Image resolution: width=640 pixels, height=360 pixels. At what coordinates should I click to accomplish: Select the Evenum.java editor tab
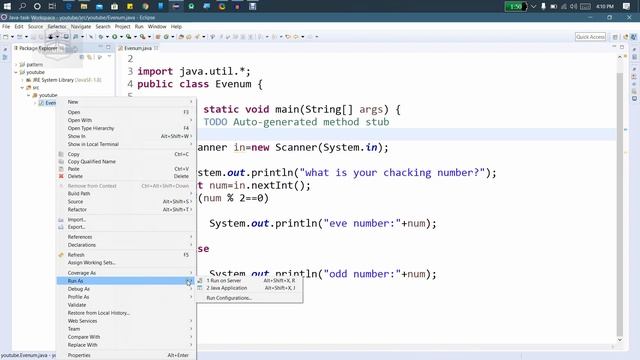click(x=138, y=48)
